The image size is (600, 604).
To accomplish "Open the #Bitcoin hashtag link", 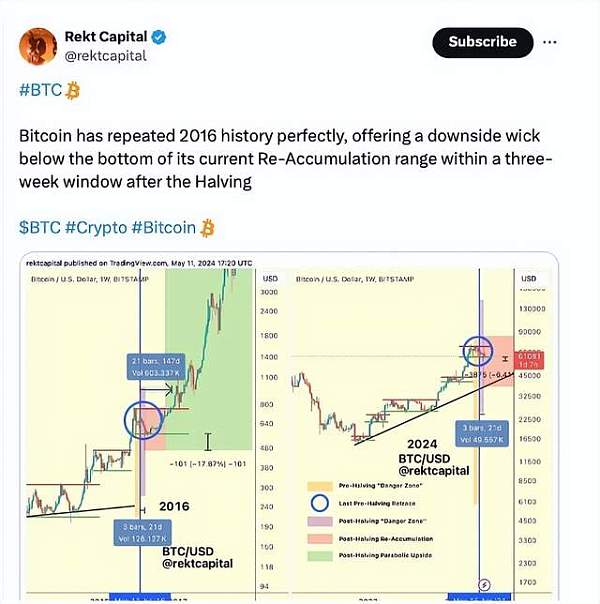I will 163,227.
